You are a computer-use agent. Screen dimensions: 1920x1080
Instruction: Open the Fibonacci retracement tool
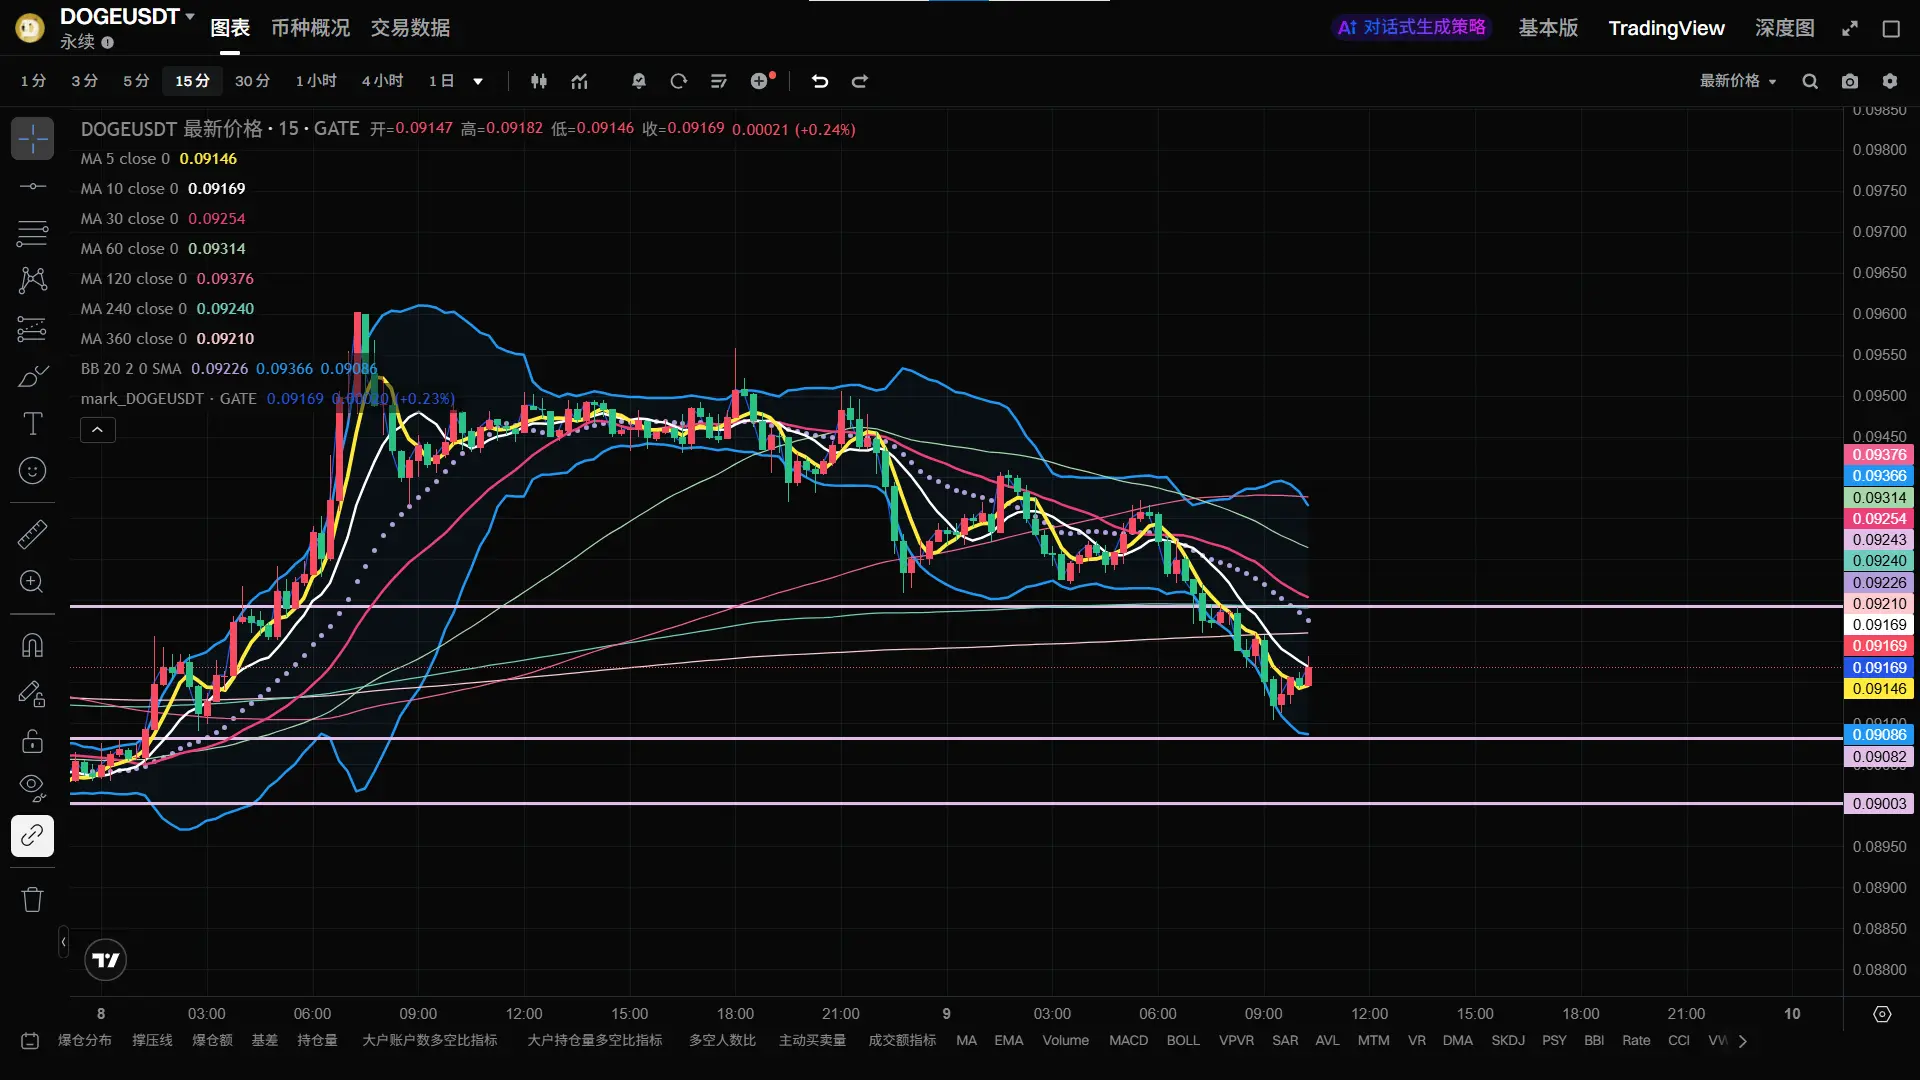(x=32, y=234)
